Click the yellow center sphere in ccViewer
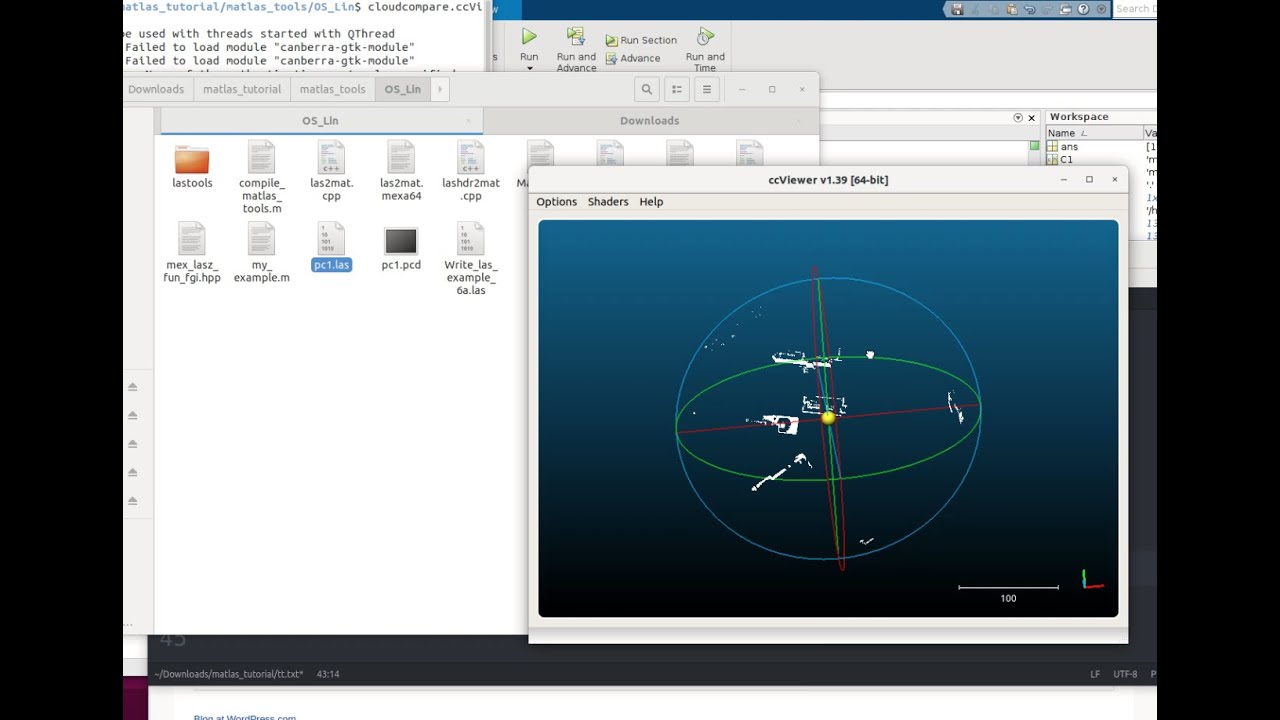This screenshot has height=720, width=1280. 828,417
